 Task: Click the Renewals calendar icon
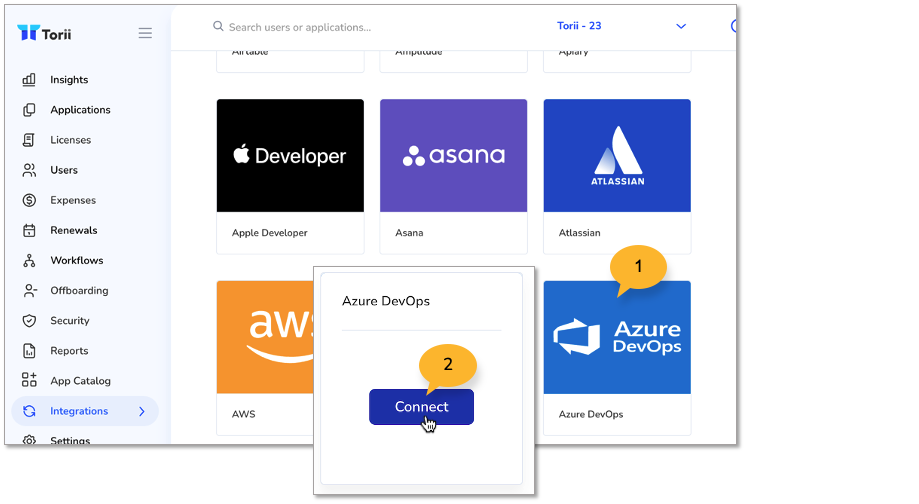[x=29, y=230]
